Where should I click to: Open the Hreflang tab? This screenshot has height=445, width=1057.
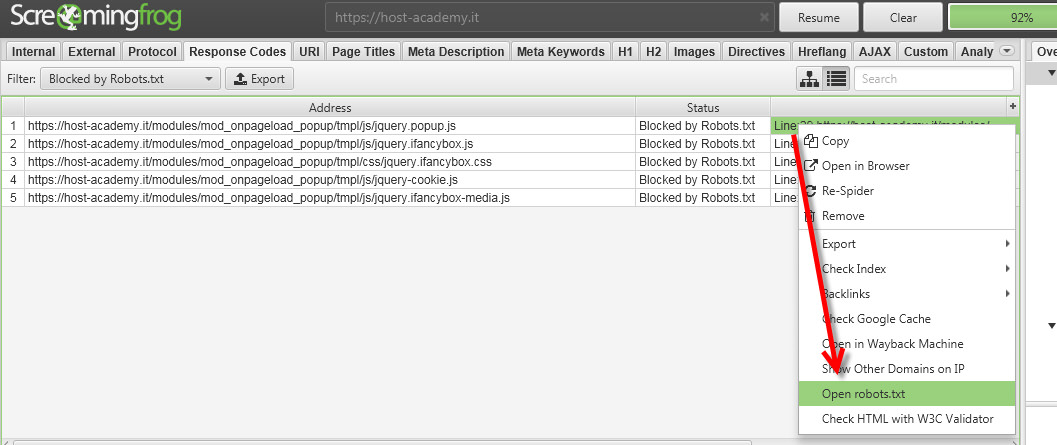coord(821,51)
